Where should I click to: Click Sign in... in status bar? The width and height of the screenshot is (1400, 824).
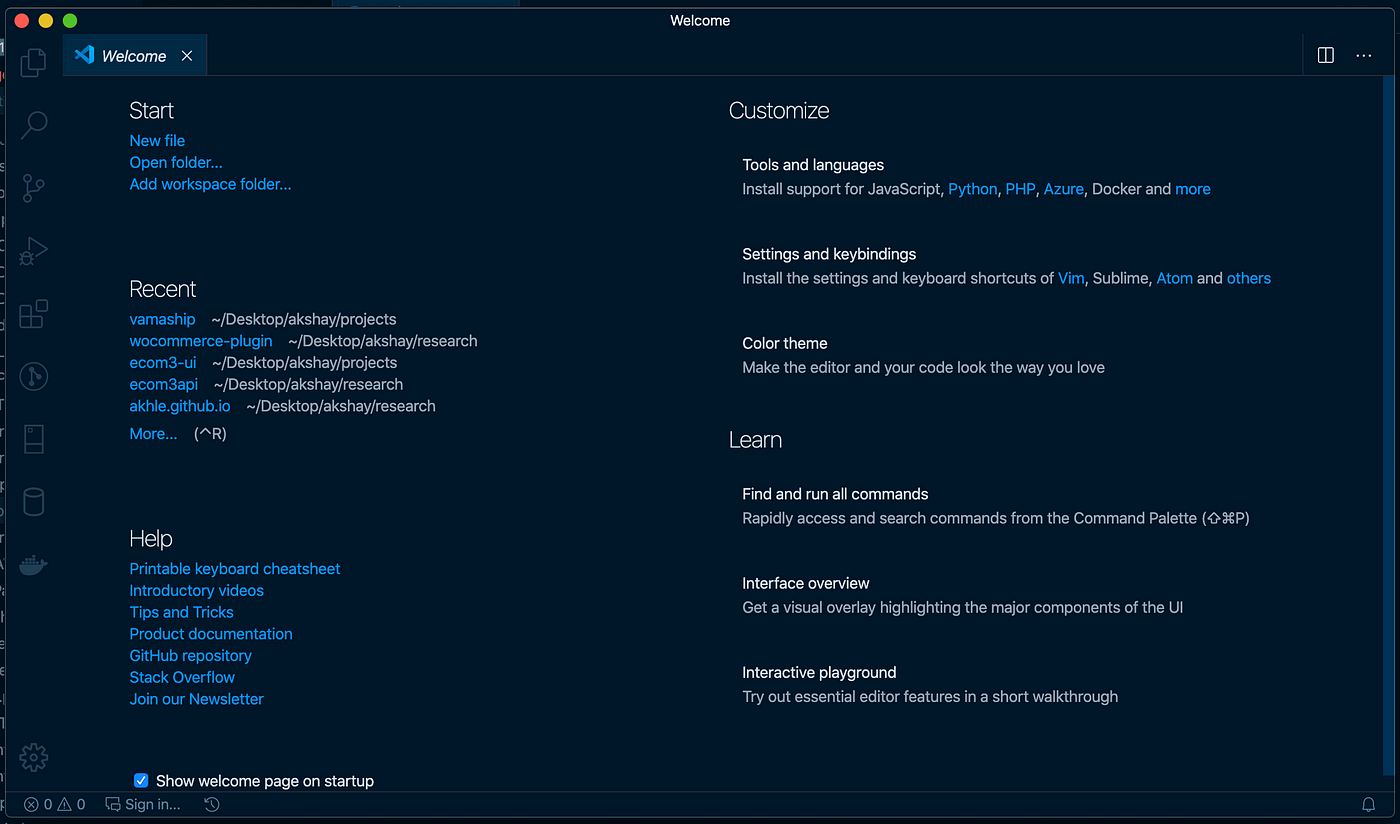click(143, 804)
